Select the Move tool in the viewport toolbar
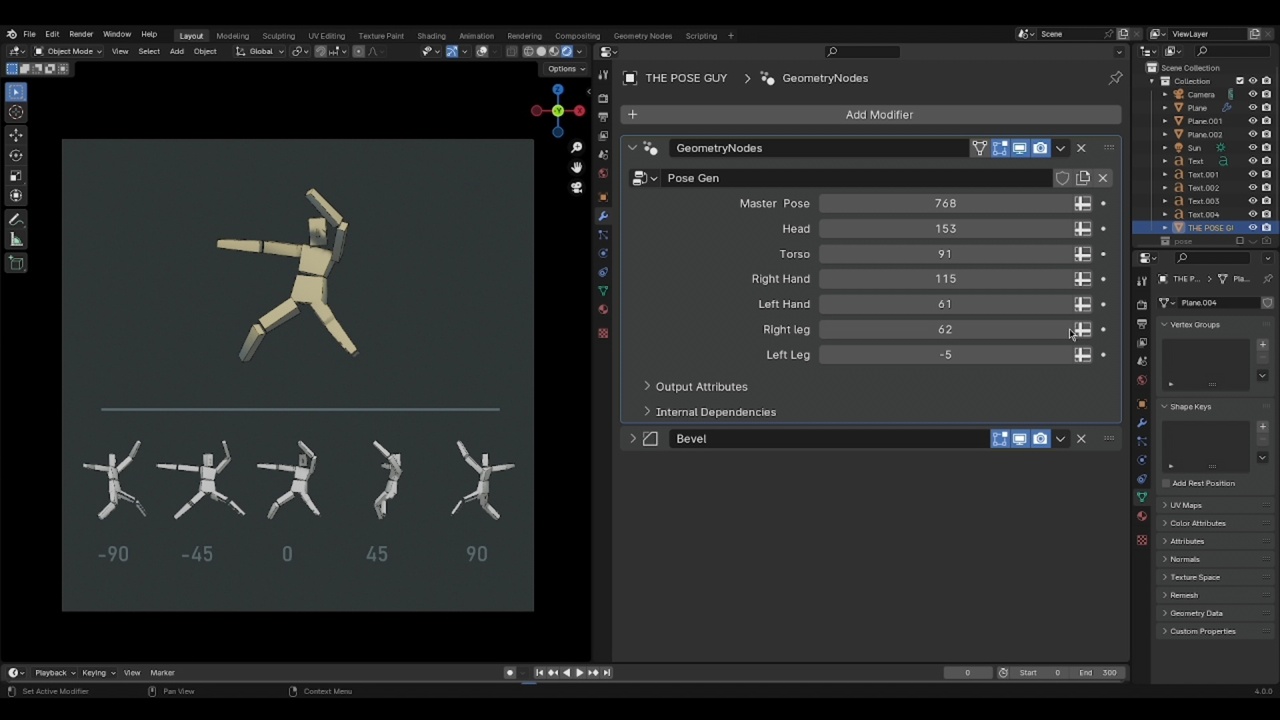 coord(16,135)
